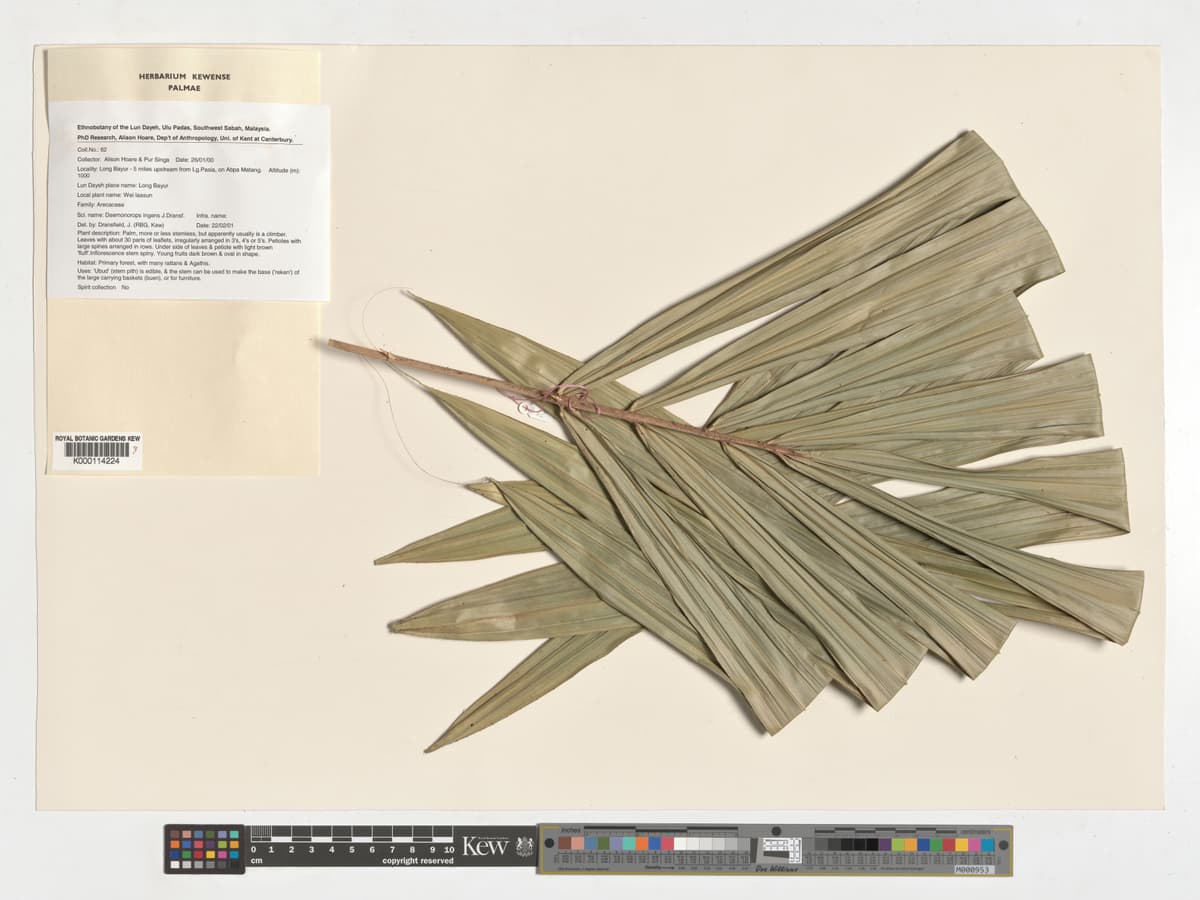Click the '5' mark on the centimetre ruler
The image size is (1200, 900).
(351, 850)
